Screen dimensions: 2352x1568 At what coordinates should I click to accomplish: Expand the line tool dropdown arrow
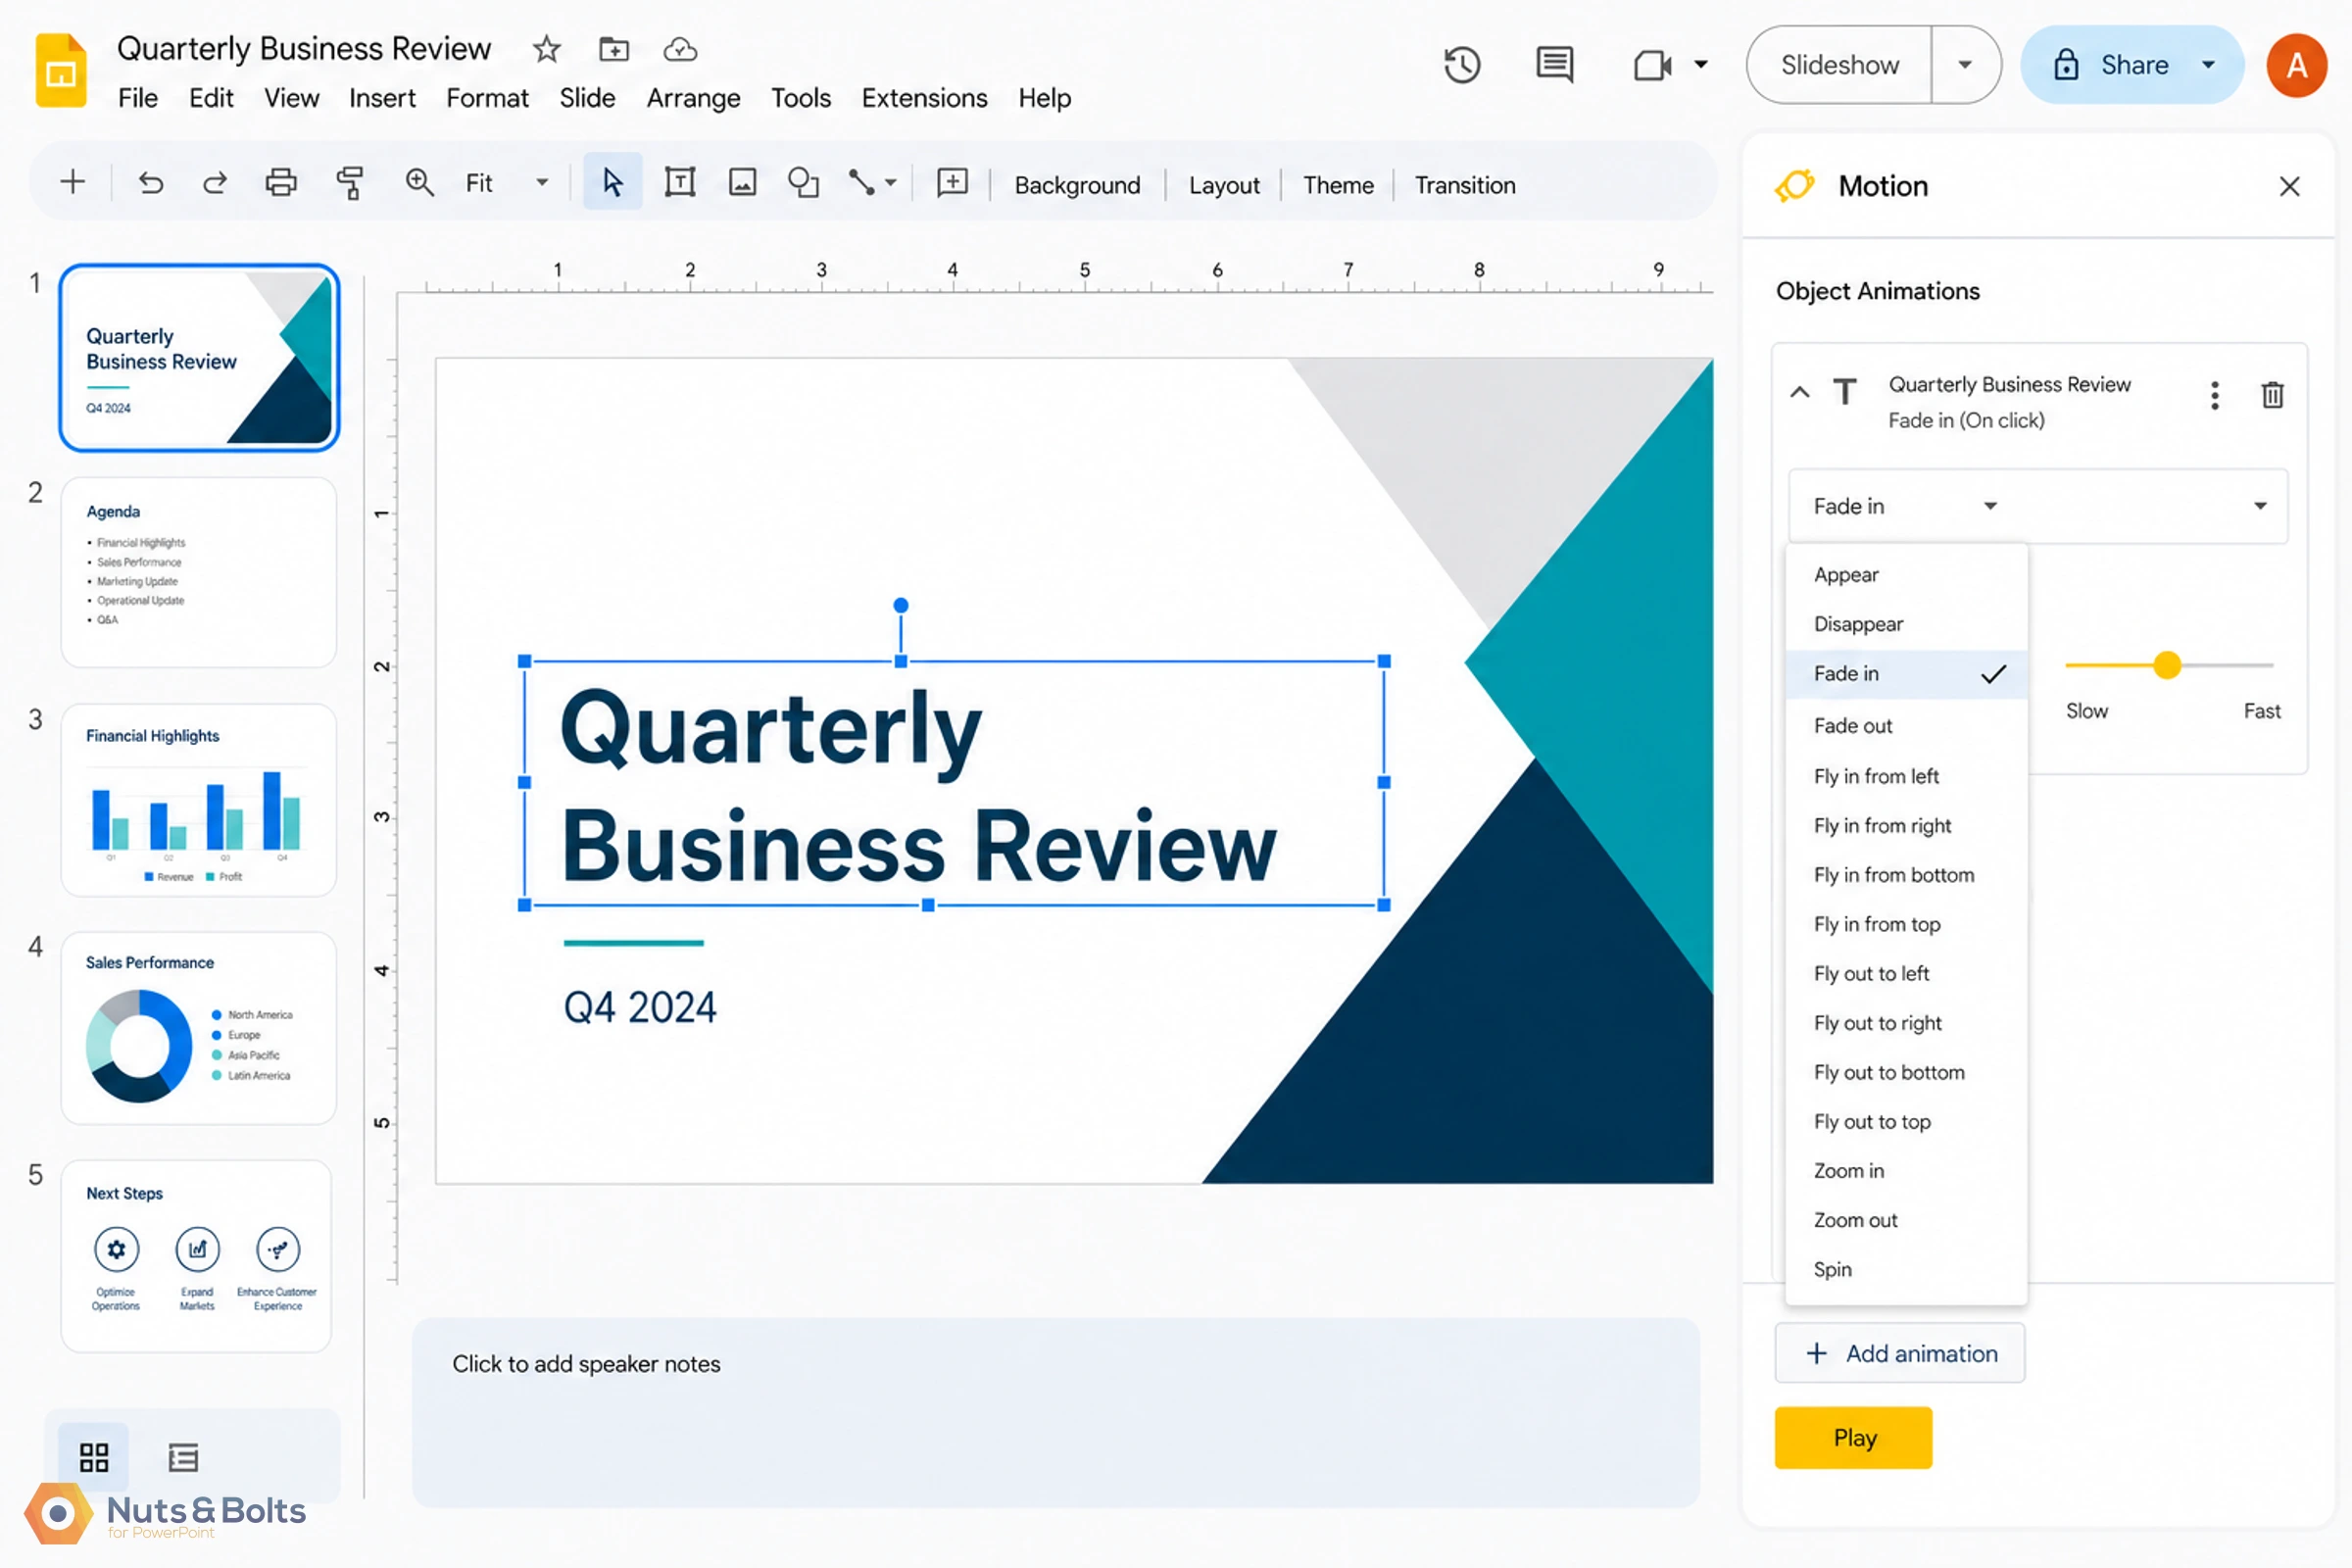point(890,183)
